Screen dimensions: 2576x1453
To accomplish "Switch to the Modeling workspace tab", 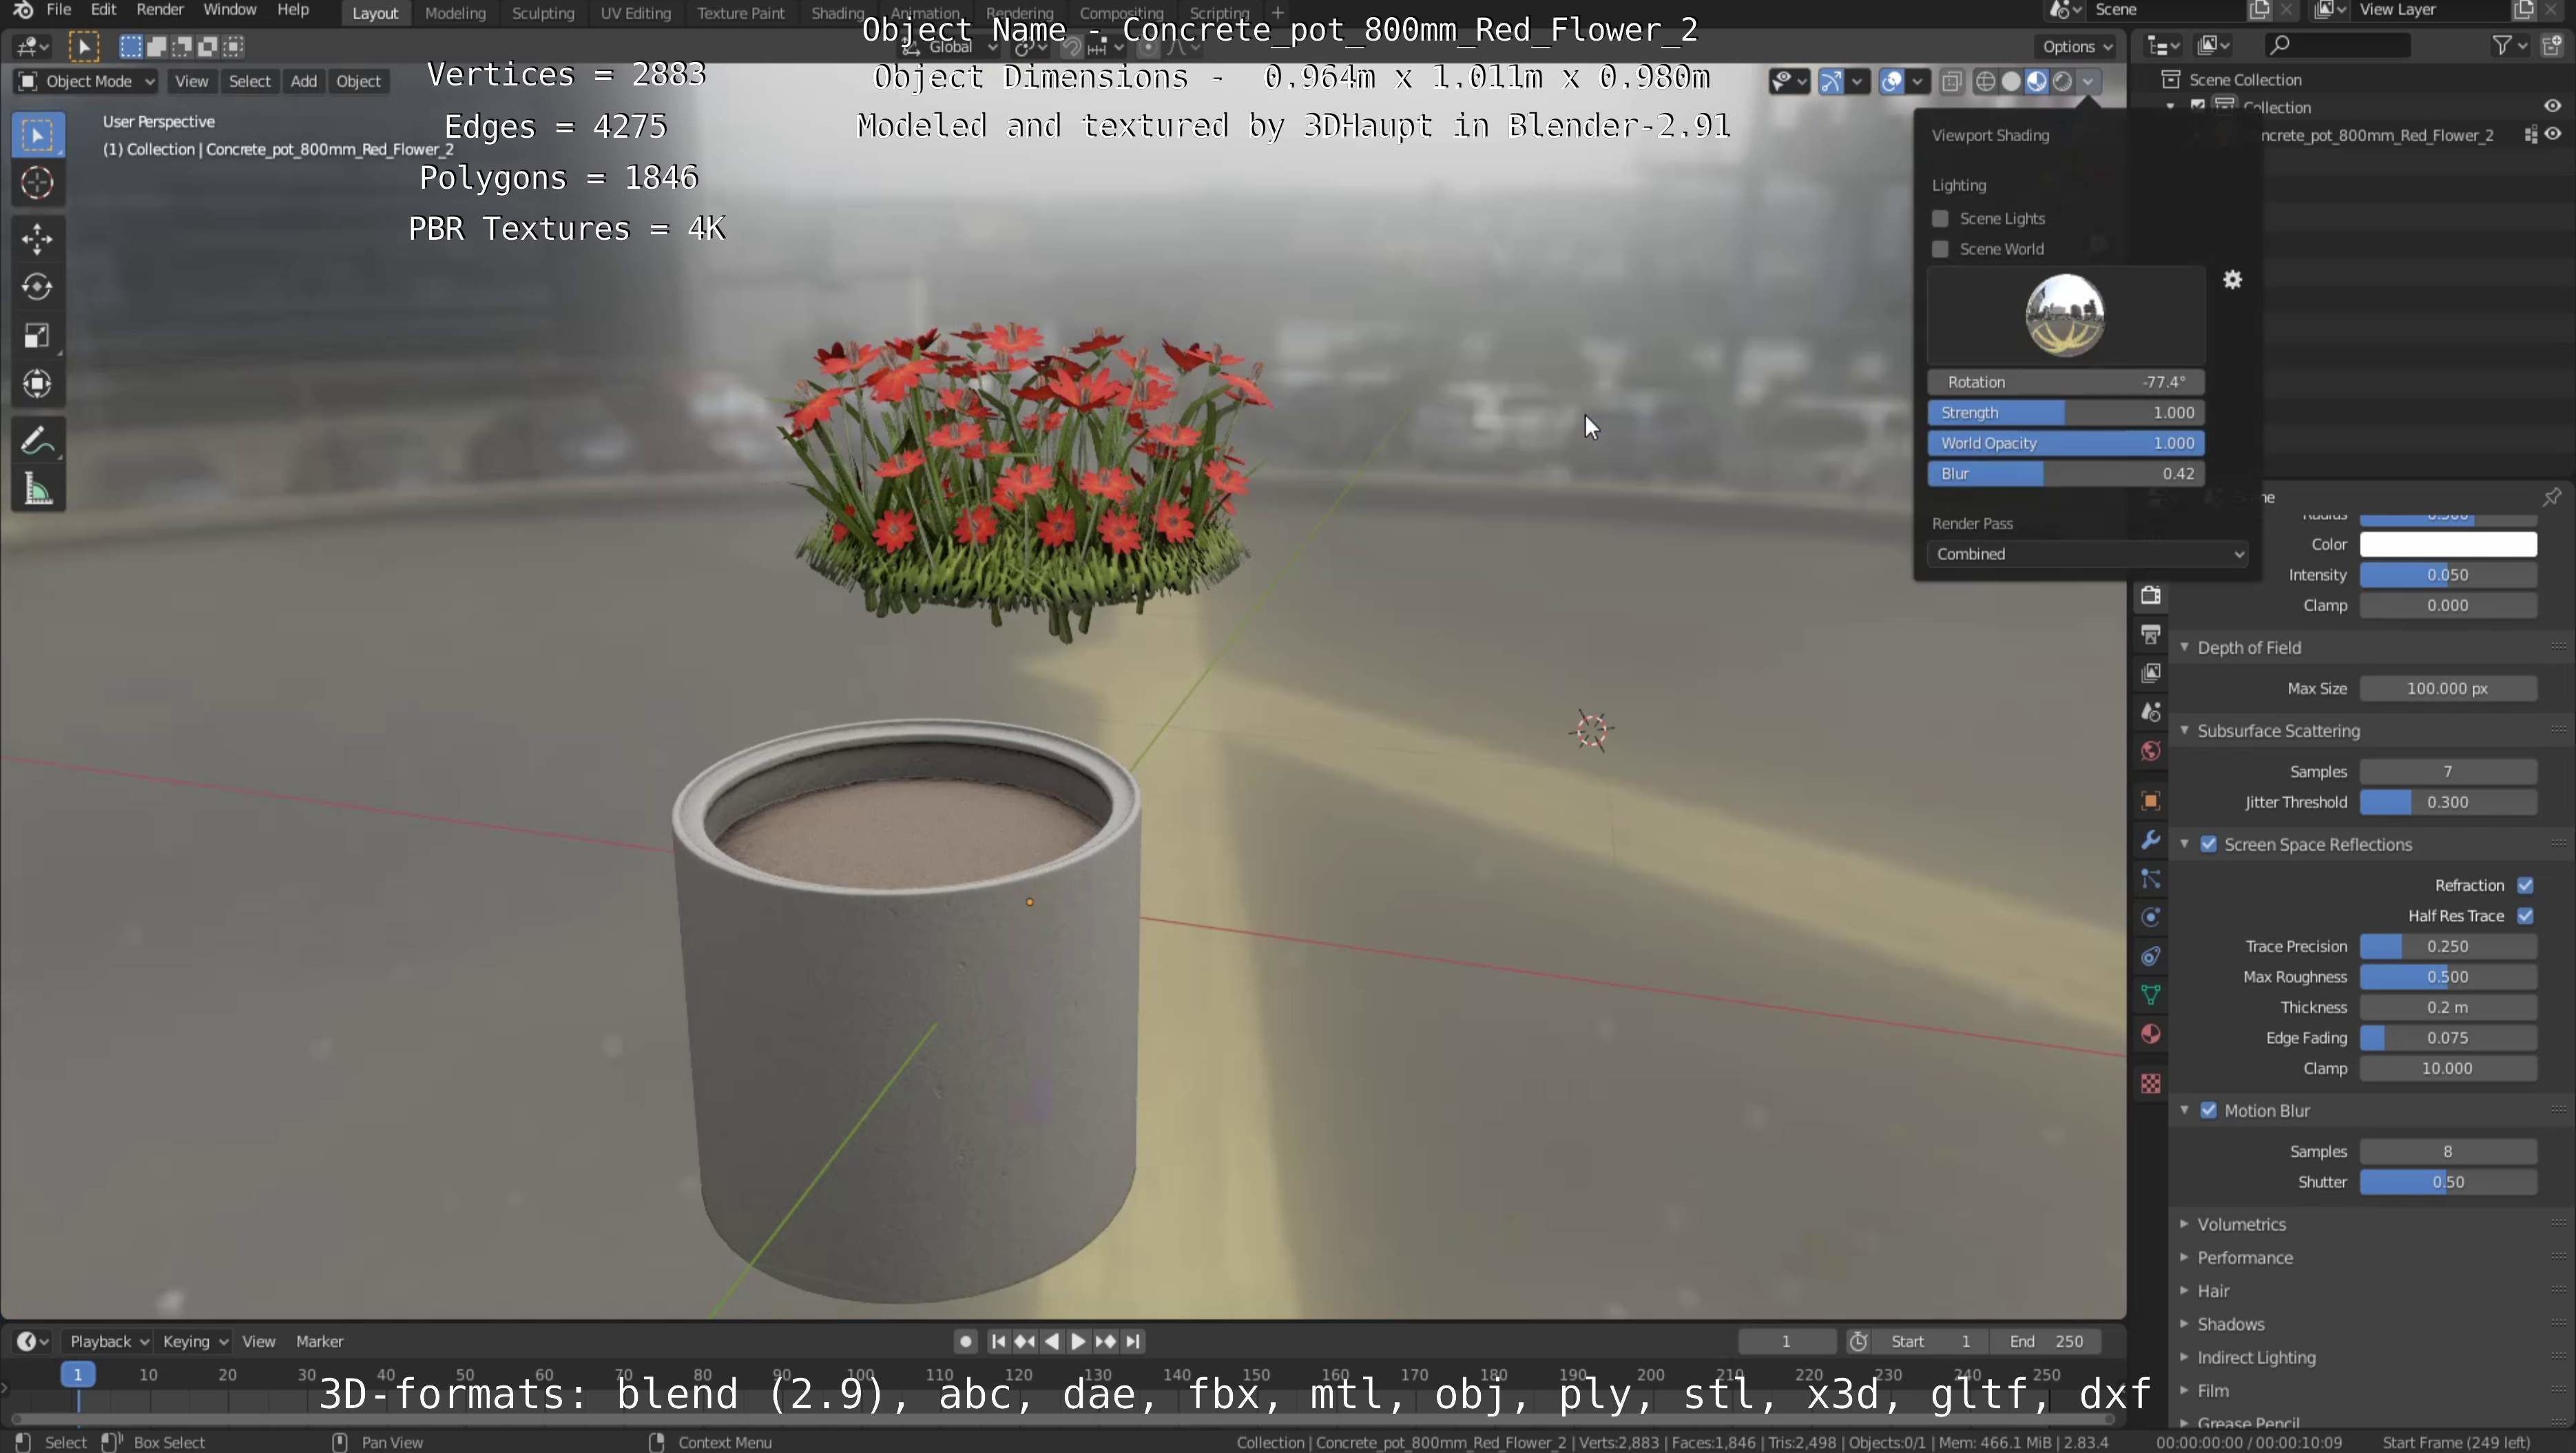I will (455, 13).
